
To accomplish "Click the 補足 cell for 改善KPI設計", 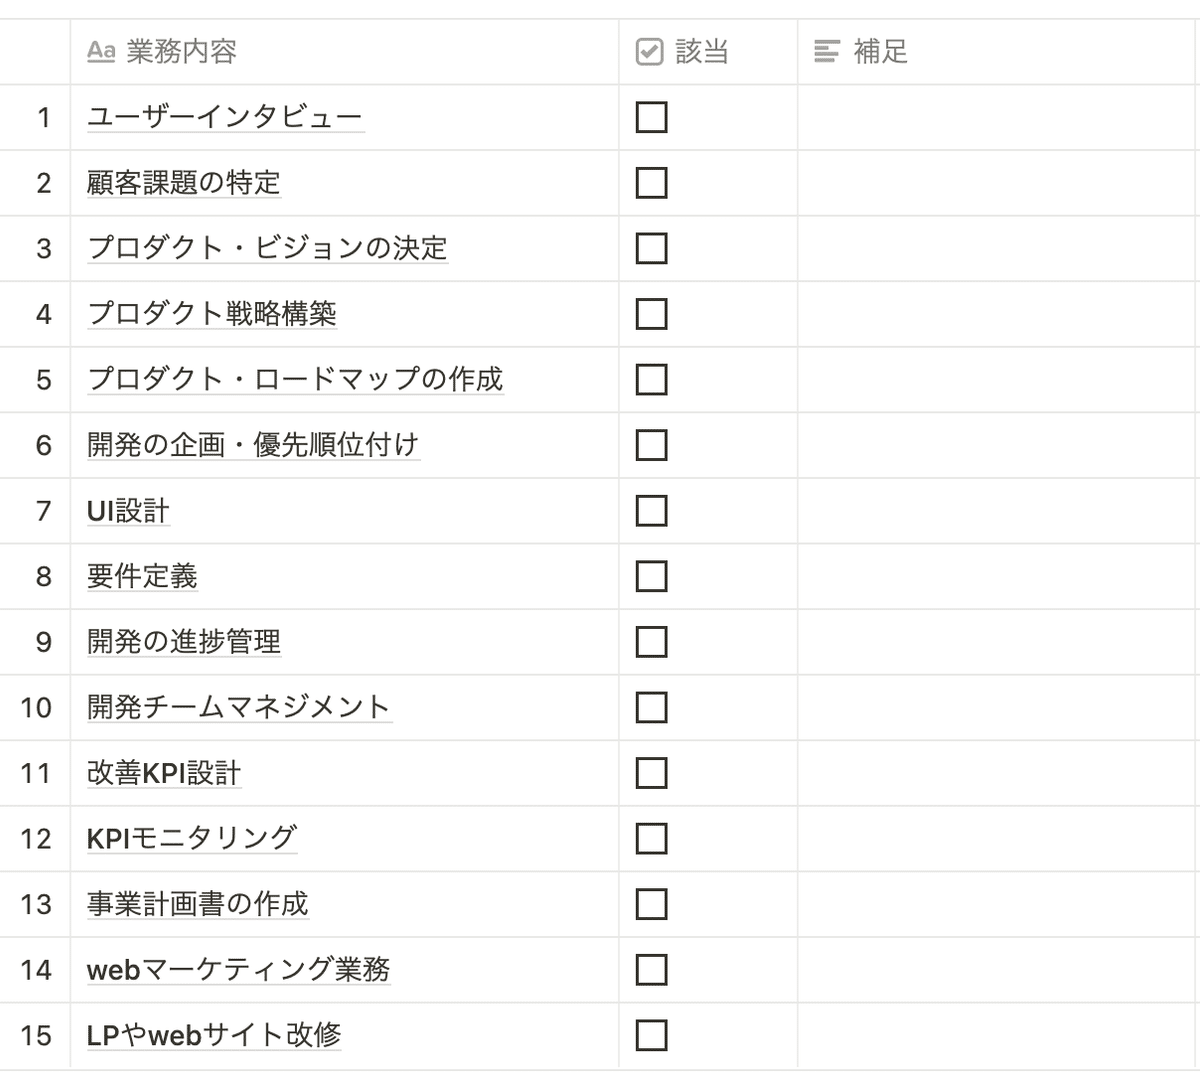I will coord(996,773).
